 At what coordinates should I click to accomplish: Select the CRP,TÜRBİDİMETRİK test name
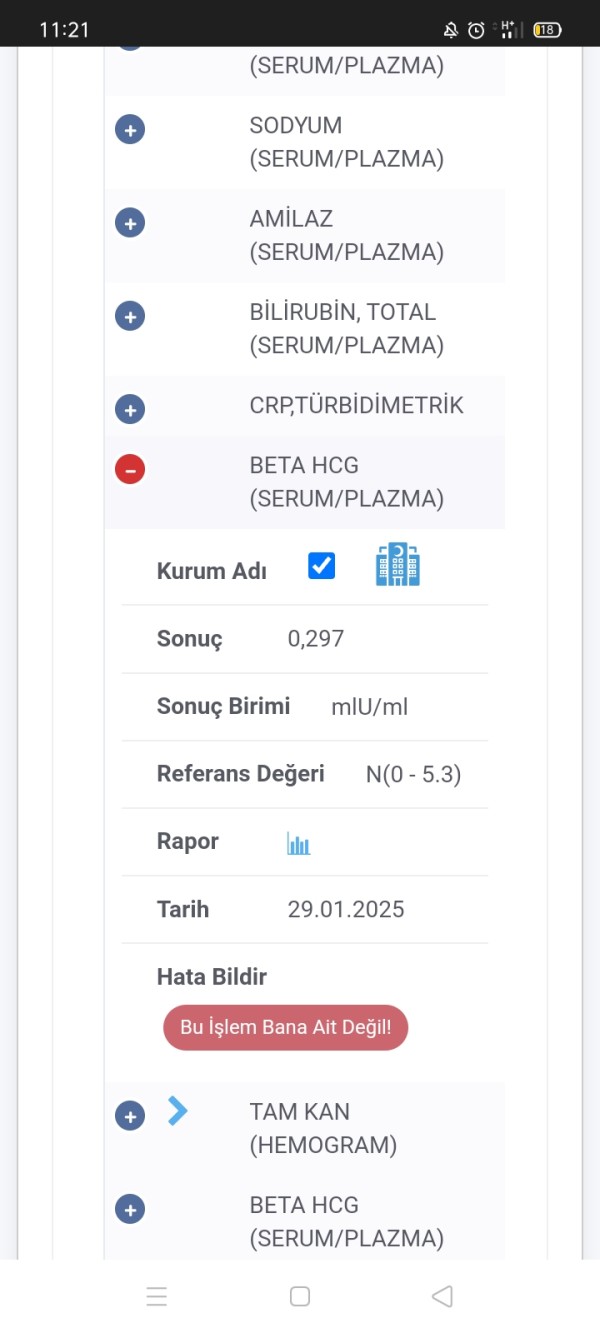(357, 406)
